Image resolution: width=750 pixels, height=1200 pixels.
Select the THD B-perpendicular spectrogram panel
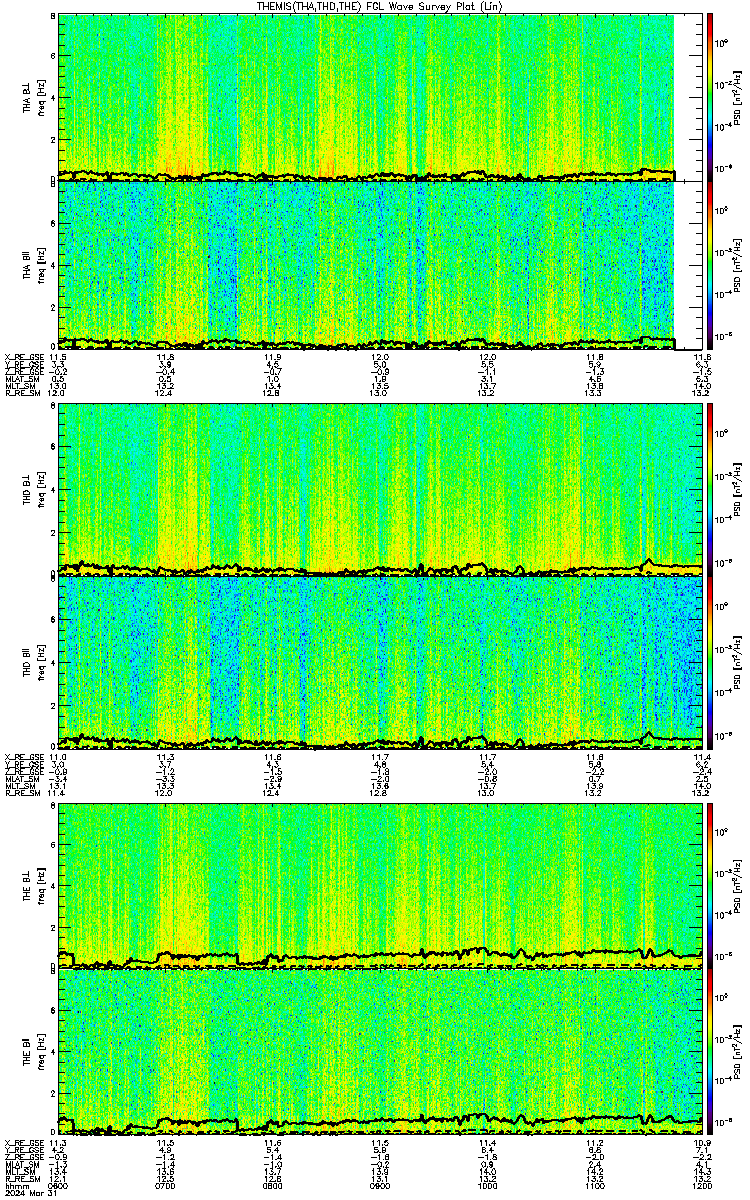coord(380,489)
